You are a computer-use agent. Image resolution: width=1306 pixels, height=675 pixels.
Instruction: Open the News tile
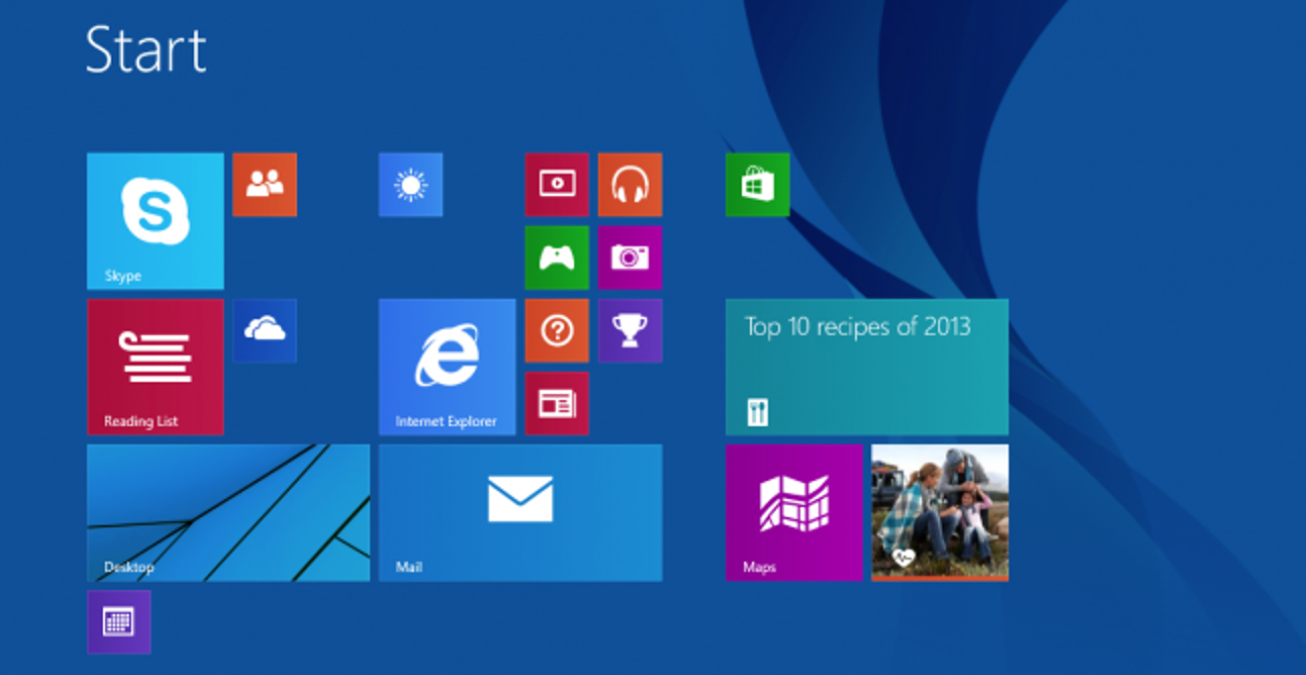[x=557, y=404]
